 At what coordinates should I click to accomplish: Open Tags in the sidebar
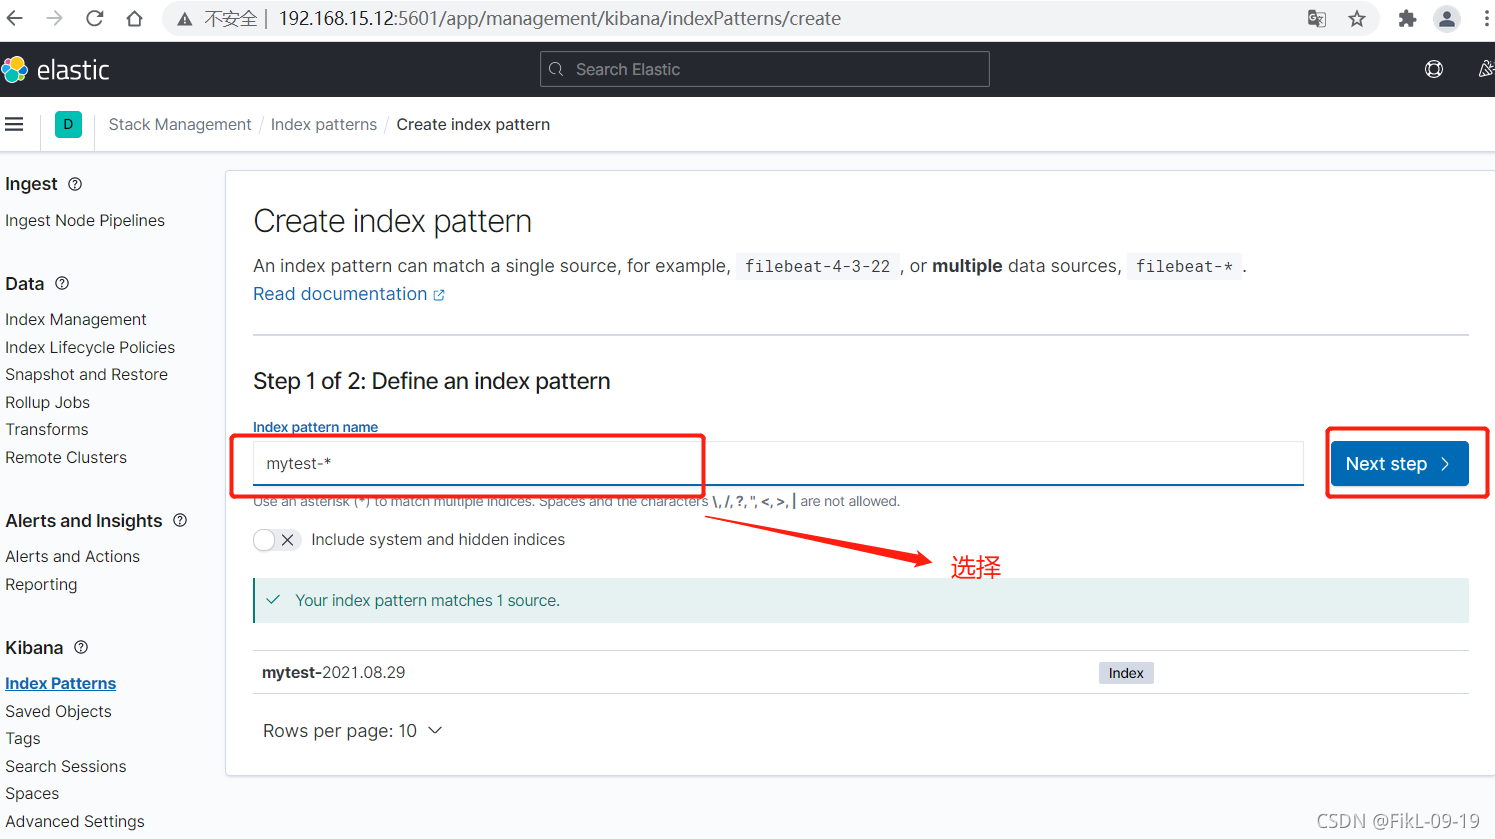(x=23, y=738)
